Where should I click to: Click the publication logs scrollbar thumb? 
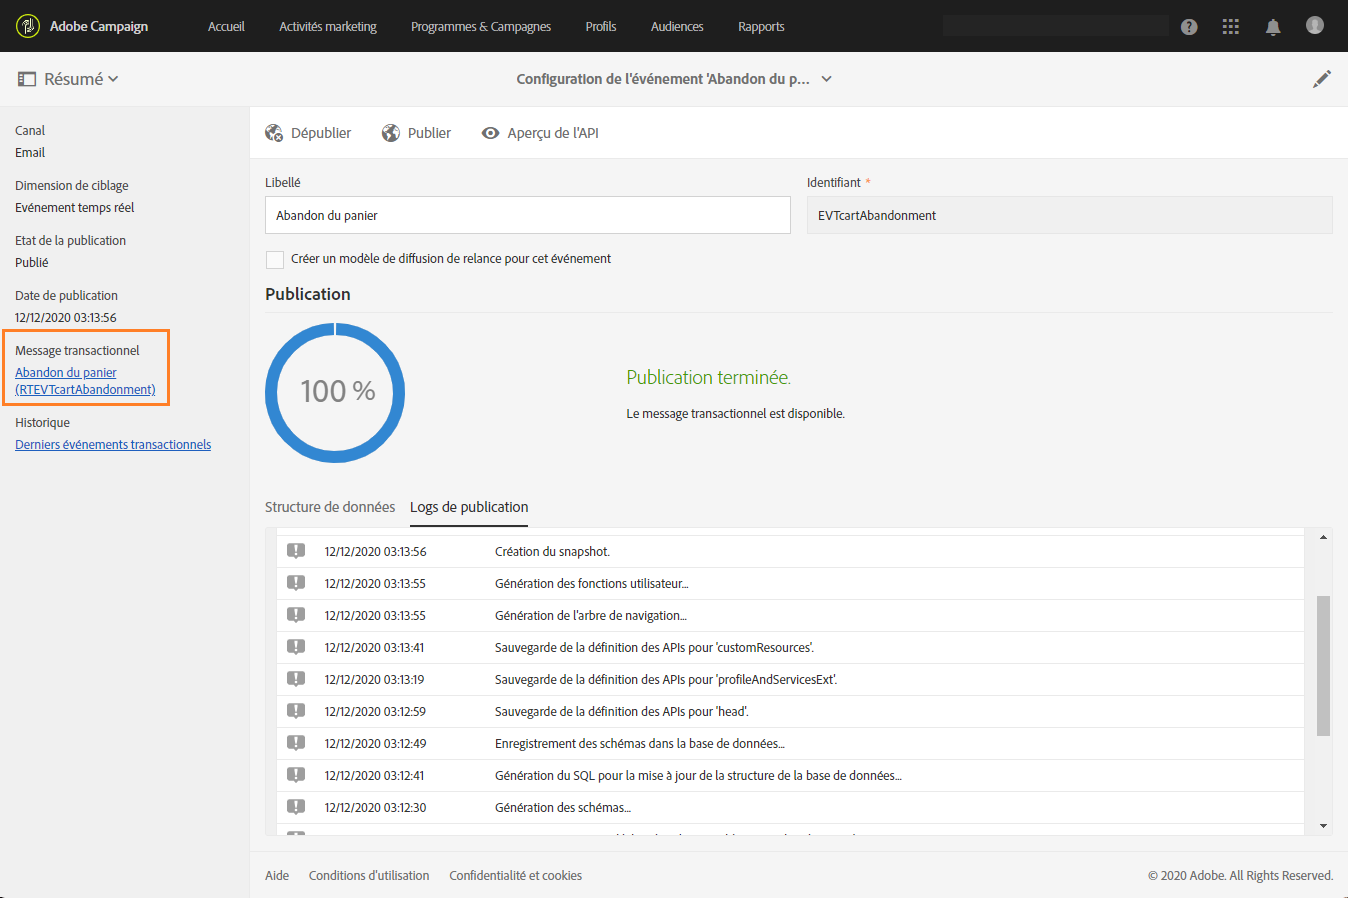coord(1323,666)
